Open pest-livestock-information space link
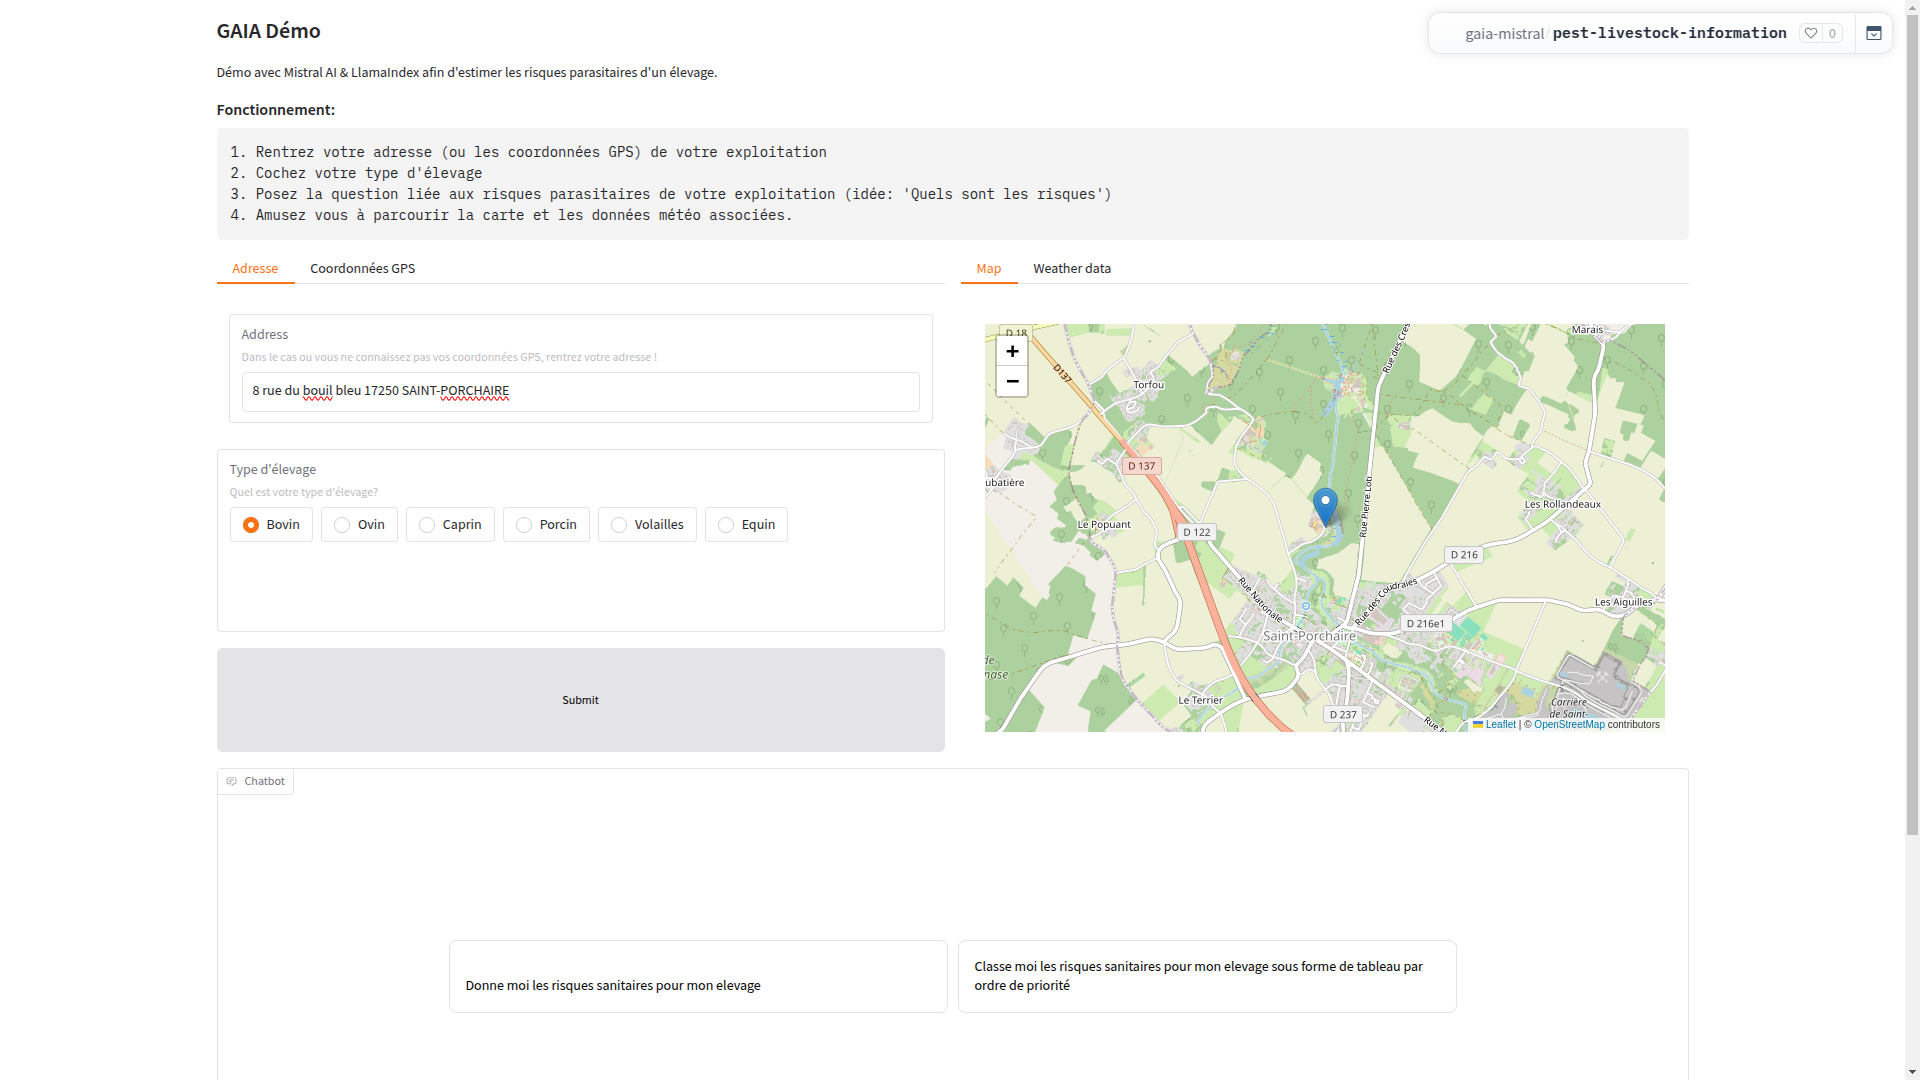1920x1080 pixels. (1669, 33)
